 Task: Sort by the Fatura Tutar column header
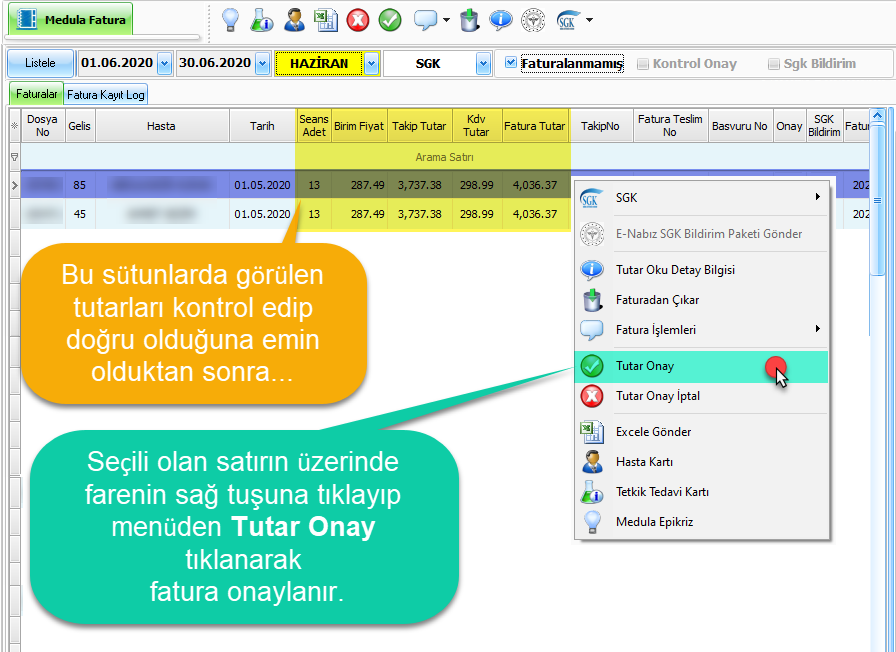[535, 126]
